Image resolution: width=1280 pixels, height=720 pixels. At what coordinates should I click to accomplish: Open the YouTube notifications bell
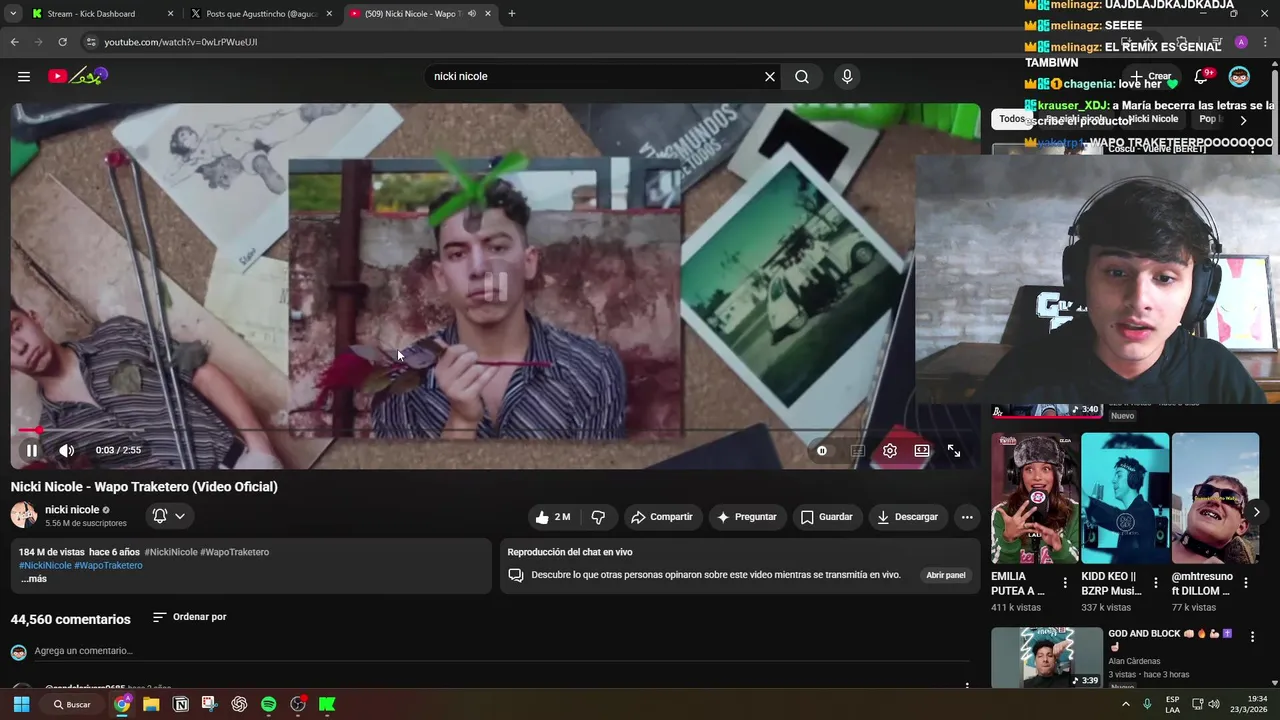[x=1202, y=76]
